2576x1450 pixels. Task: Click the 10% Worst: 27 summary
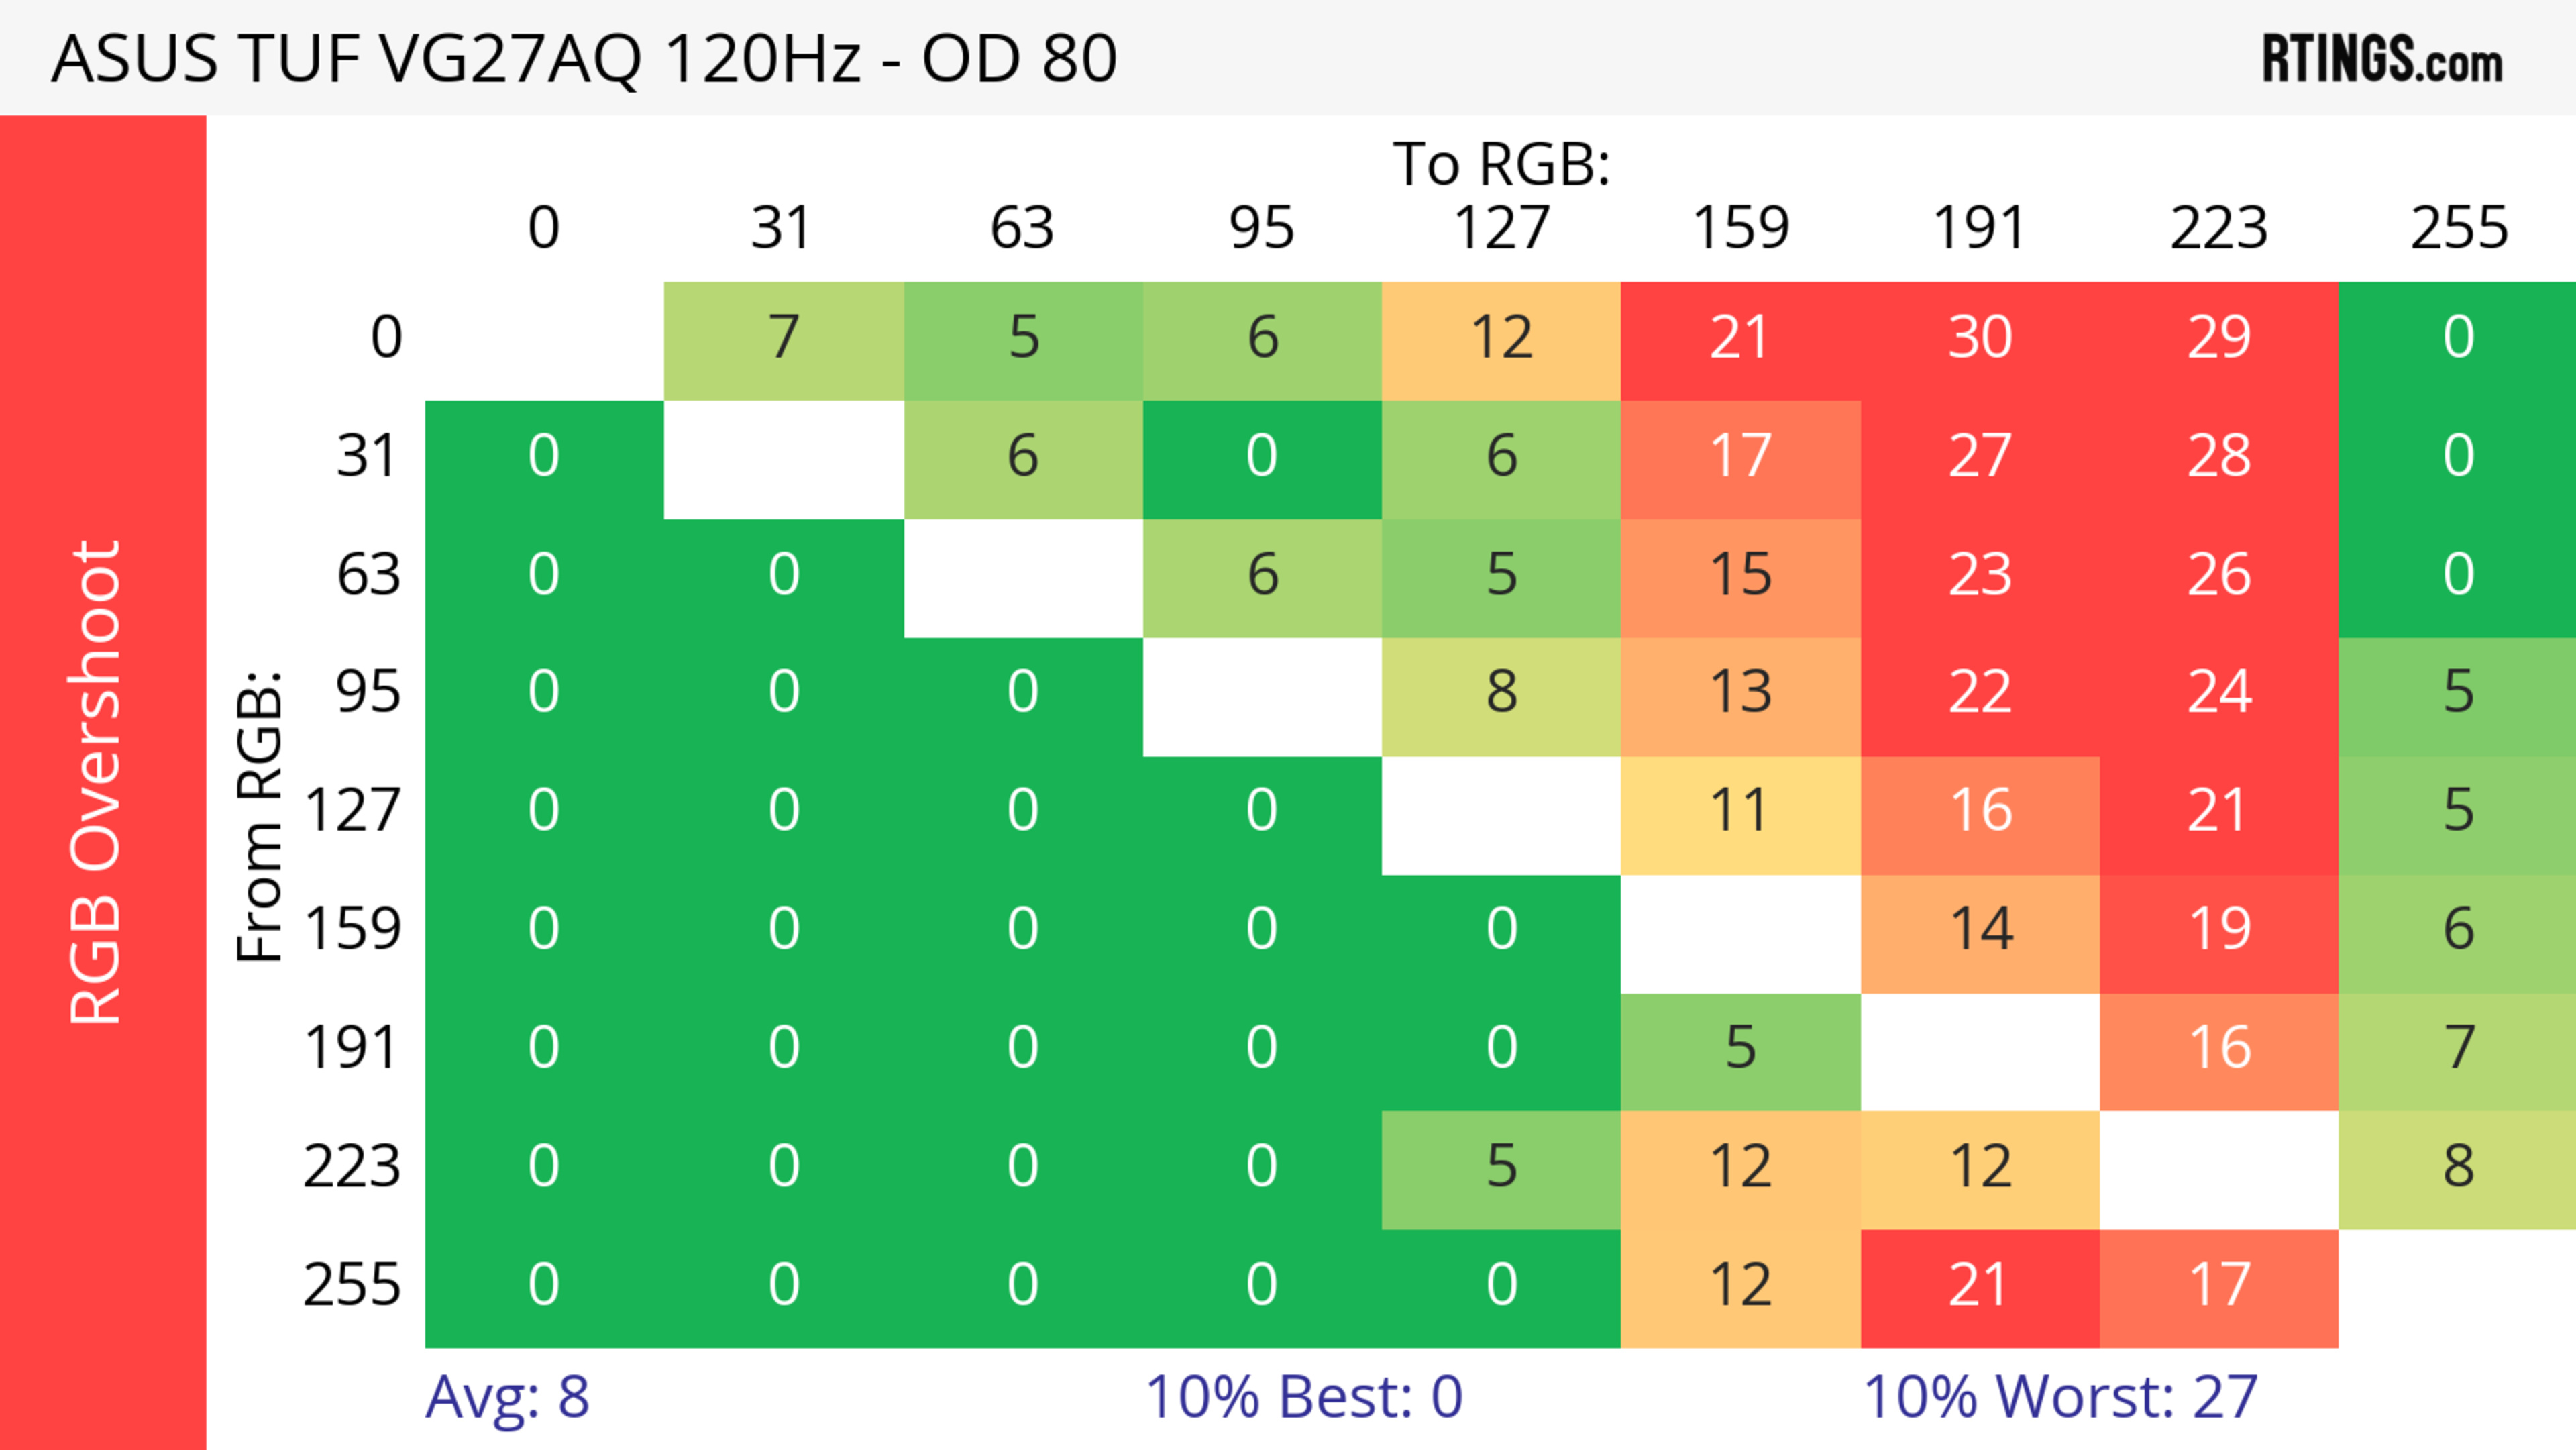(x=2060, y=1397)
